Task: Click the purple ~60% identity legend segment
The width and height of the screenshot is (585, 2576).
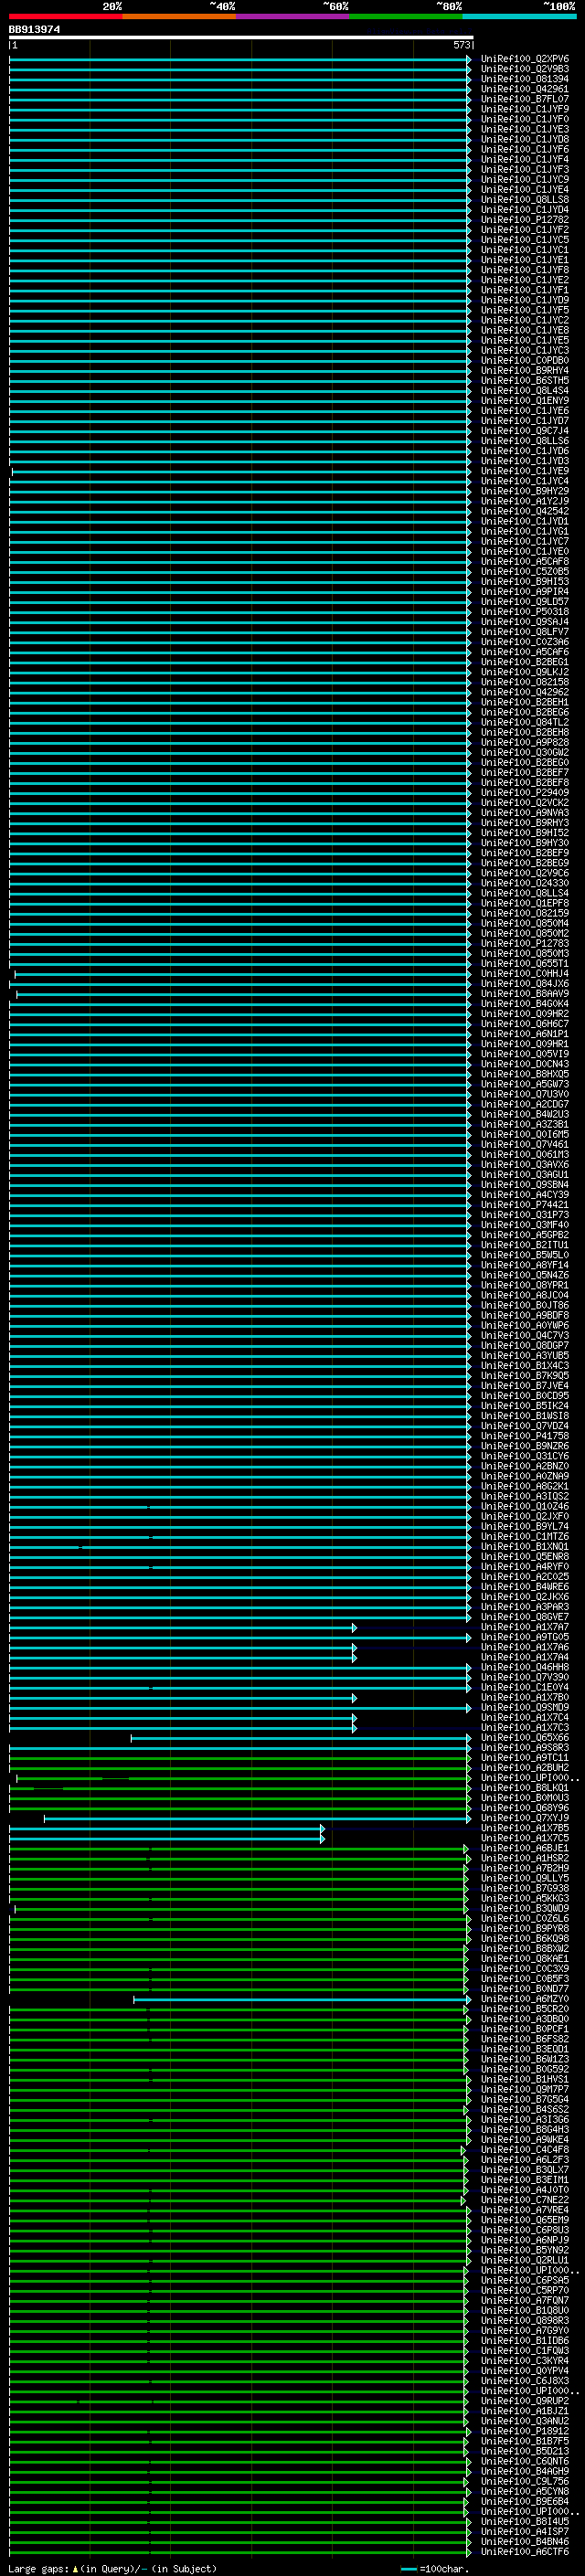Action: 293,16
